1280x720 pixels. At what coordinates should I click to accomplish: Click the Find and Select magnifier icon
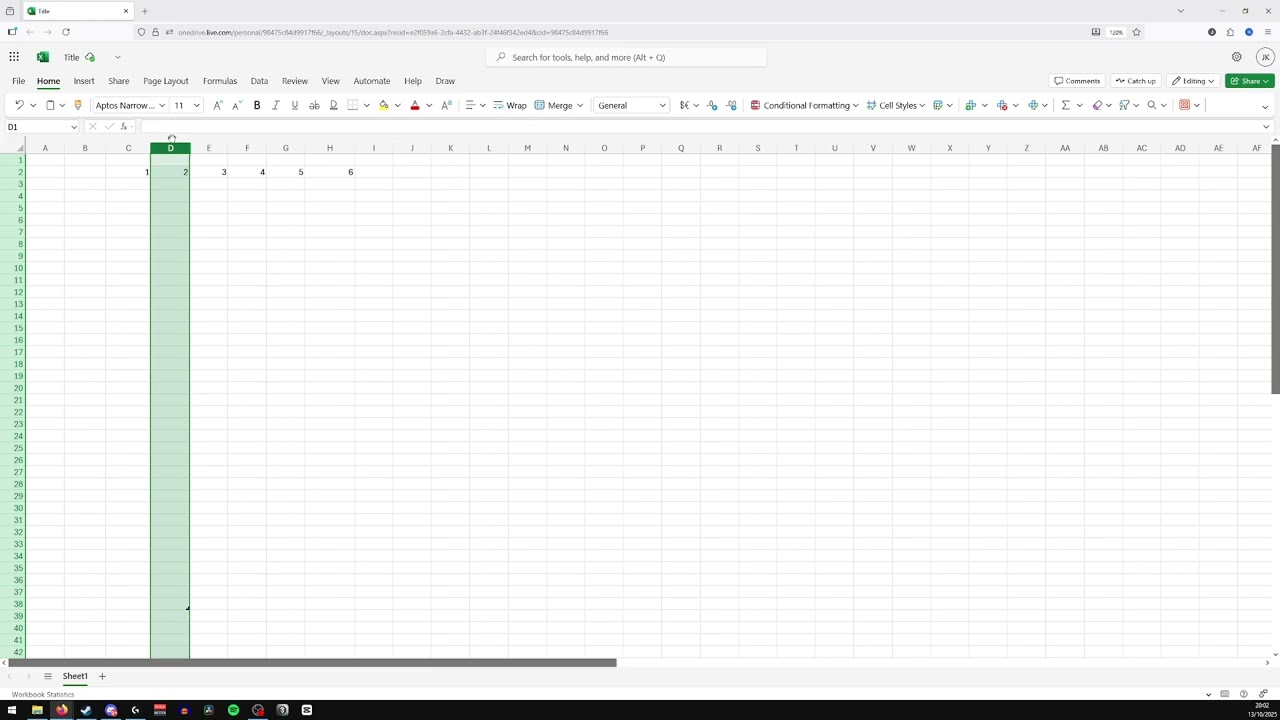(1152, 105)
